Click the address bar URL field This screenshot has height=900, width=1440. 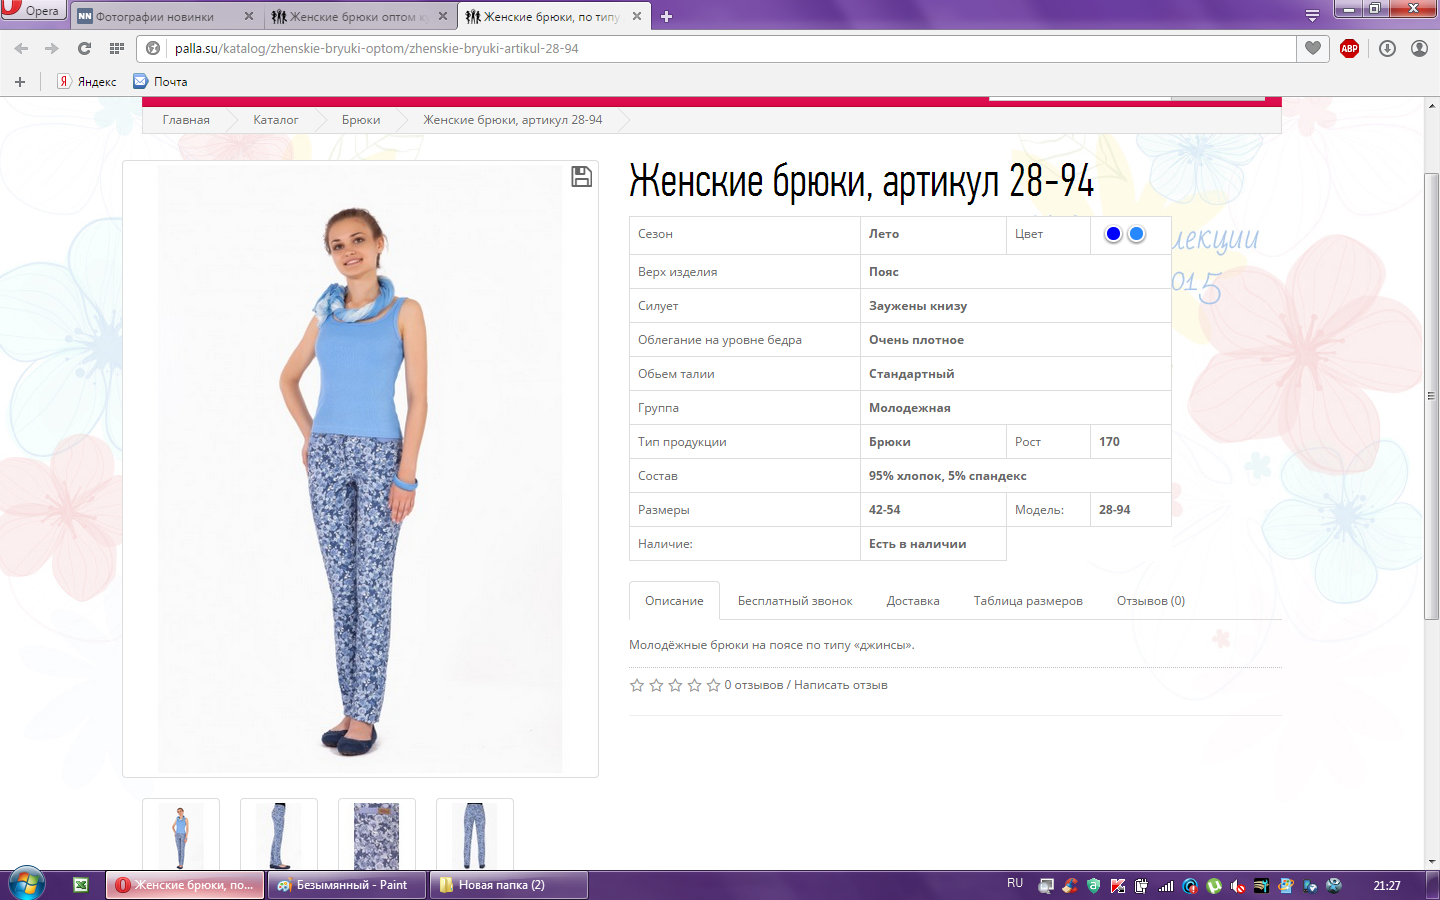[730, 48]
